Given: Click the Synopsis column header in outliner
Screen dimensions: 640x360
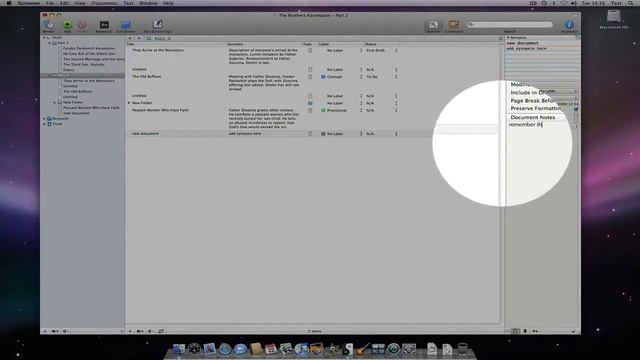Looking at the screenshot, I should tap(264, 44).
